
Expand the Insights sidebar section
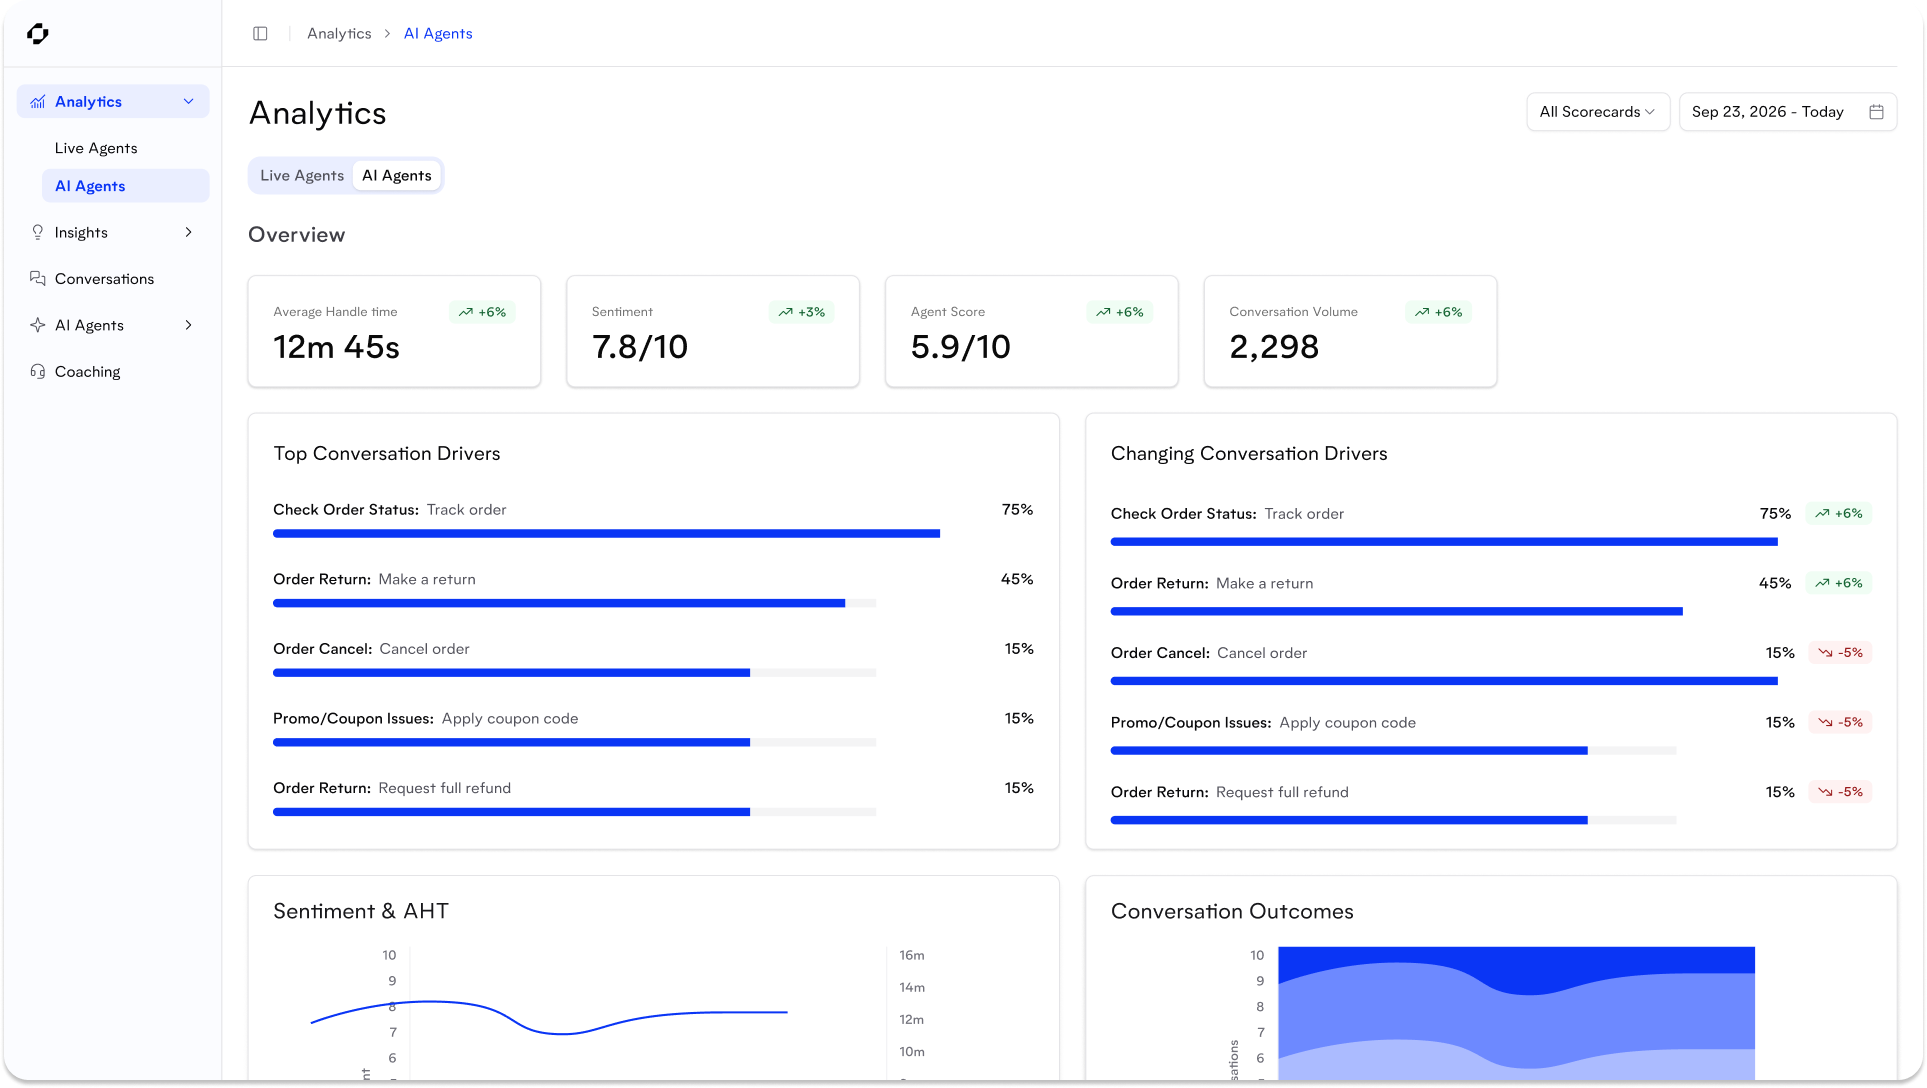pyautogui.click(x=188, y=232)
